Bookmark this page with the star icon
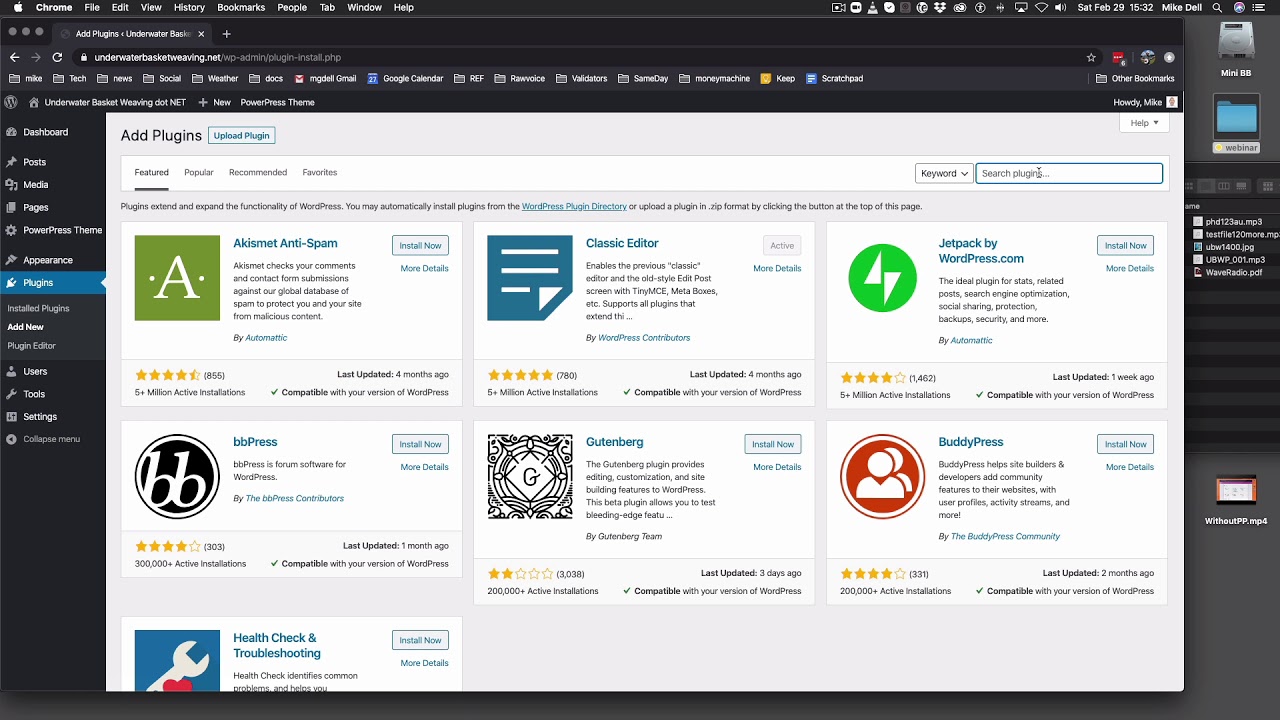The width and height of the screenshot is (1280, 720). pyautogui.click(x=1091, y=57)
